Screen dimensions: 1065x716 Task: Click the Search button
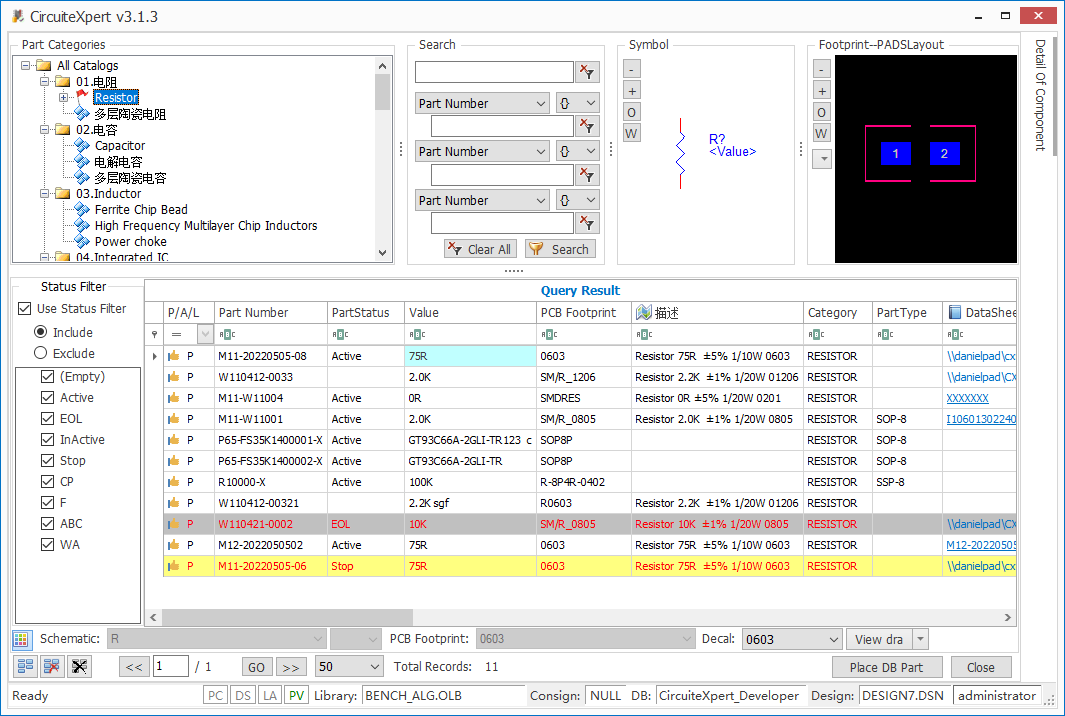561,249
